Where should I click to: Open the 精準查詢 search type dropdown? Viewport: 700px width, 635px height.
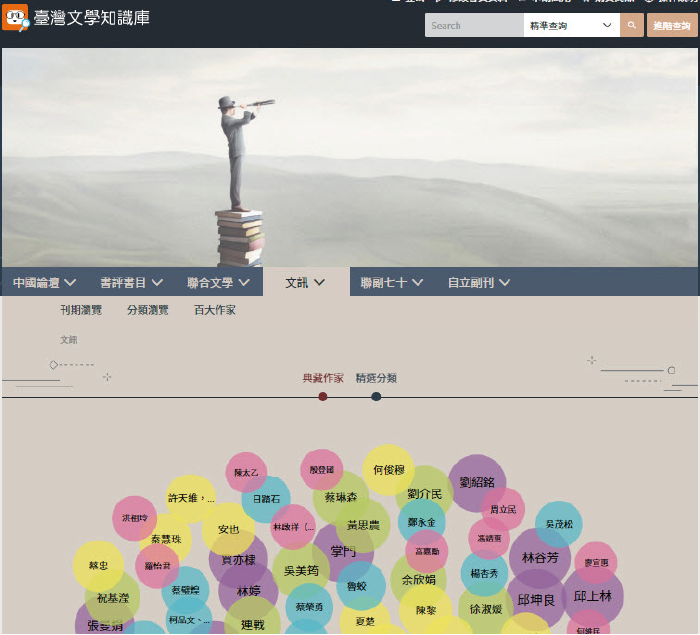[570, 25]
